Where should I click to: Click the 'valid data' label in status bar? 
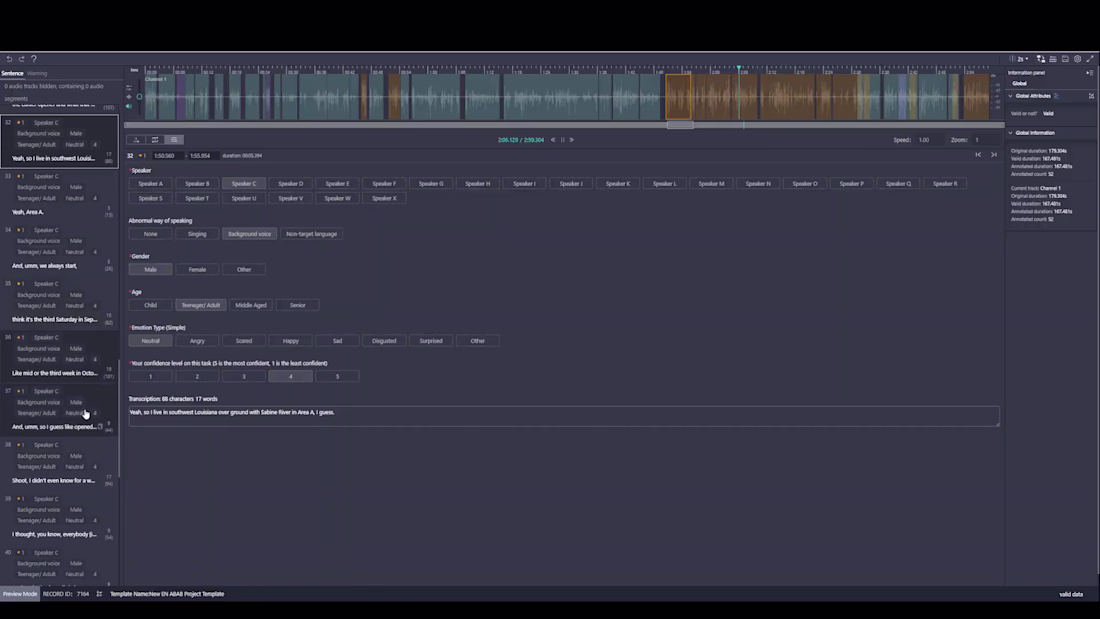point(1071,594)
